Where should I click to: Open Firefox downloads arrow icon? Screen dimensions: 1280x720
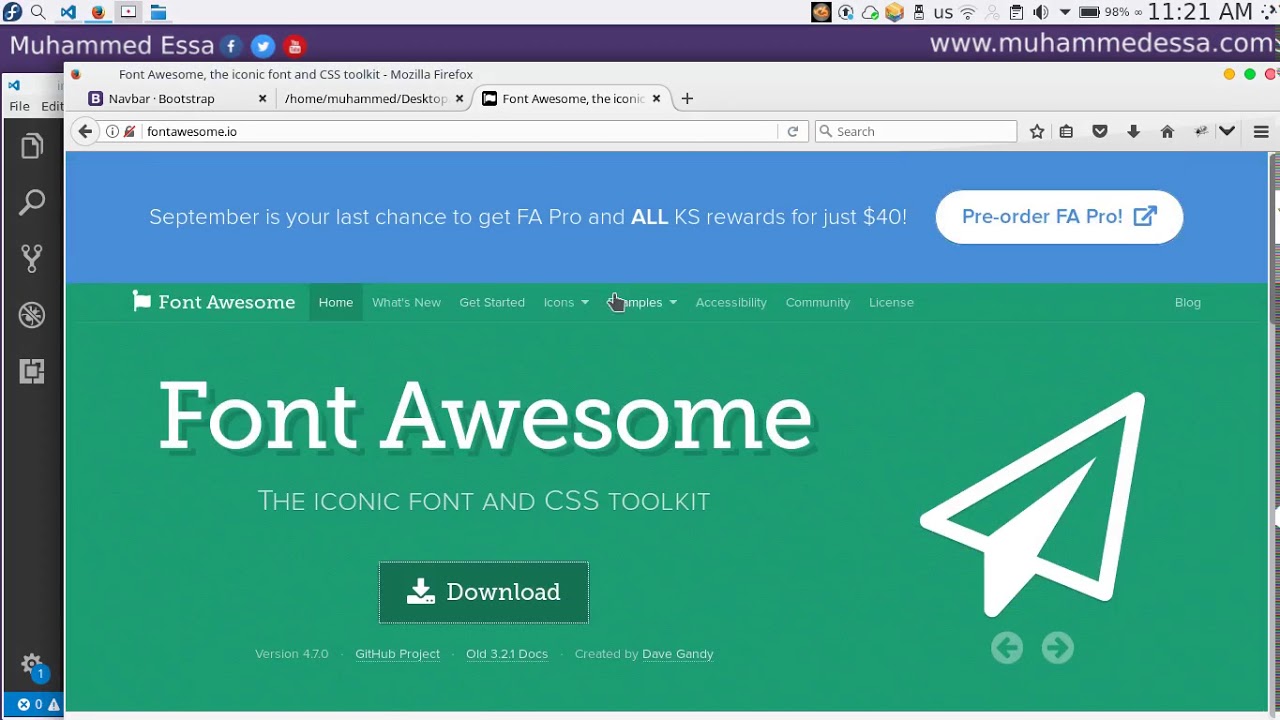(1133, 131)
